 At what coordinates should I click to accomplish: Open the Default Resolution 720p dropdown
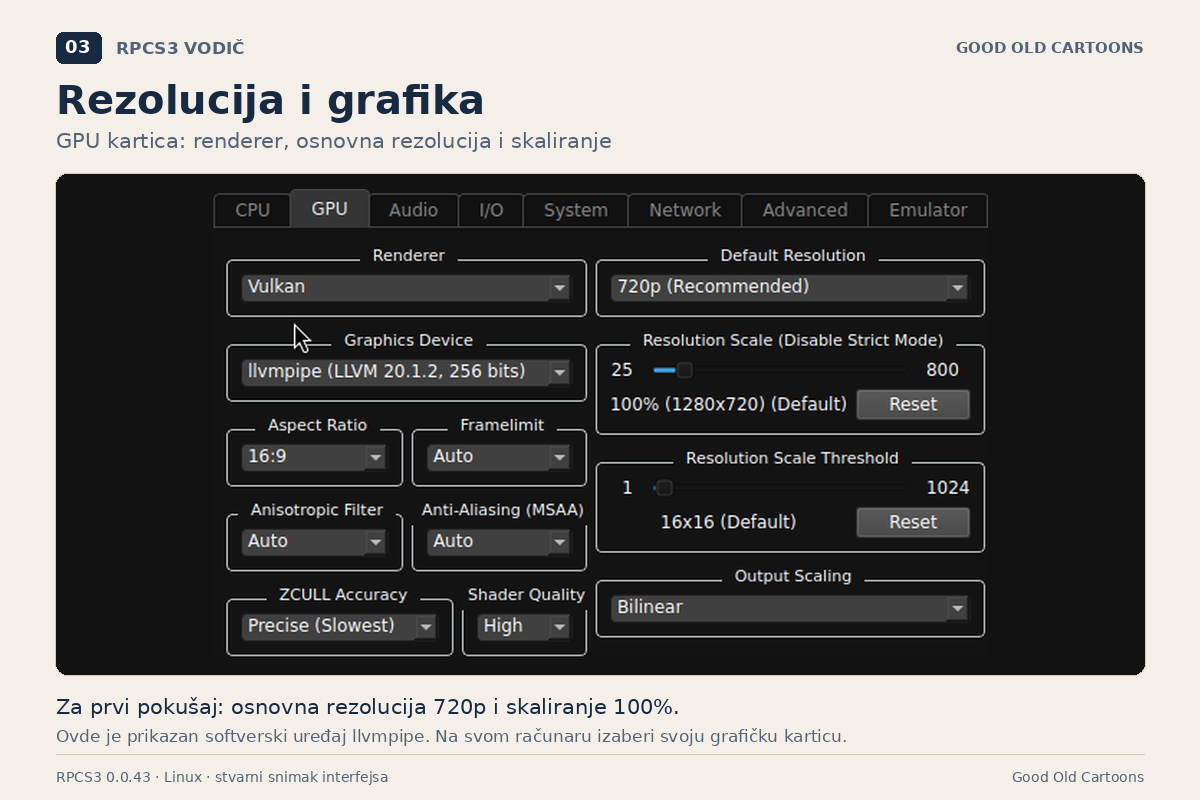pos(790,287)
